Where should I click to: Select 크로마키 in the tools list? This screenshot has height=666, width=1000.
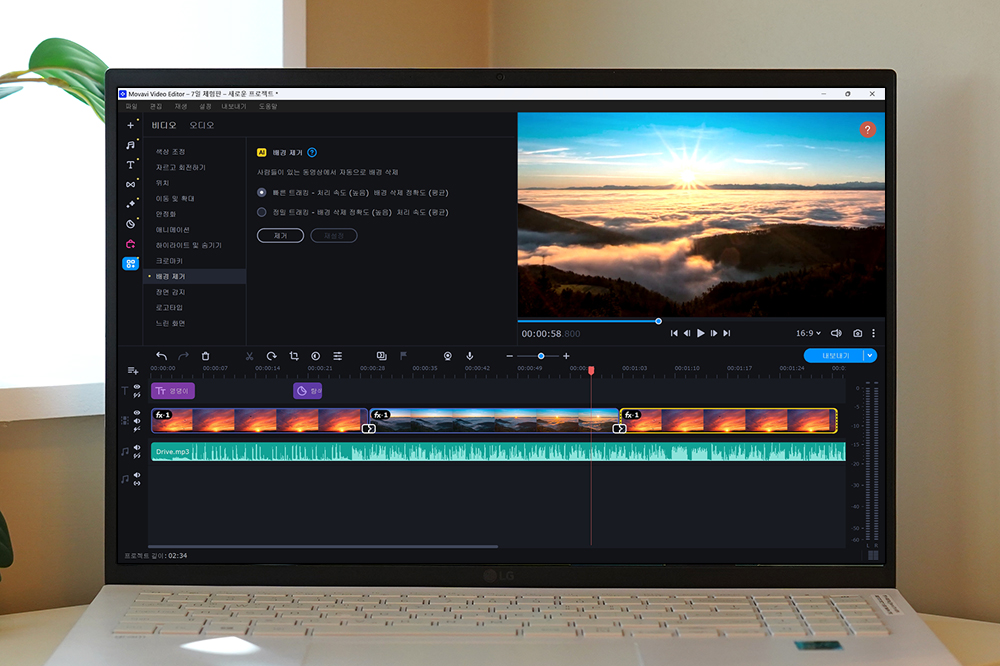coord(169,261)
